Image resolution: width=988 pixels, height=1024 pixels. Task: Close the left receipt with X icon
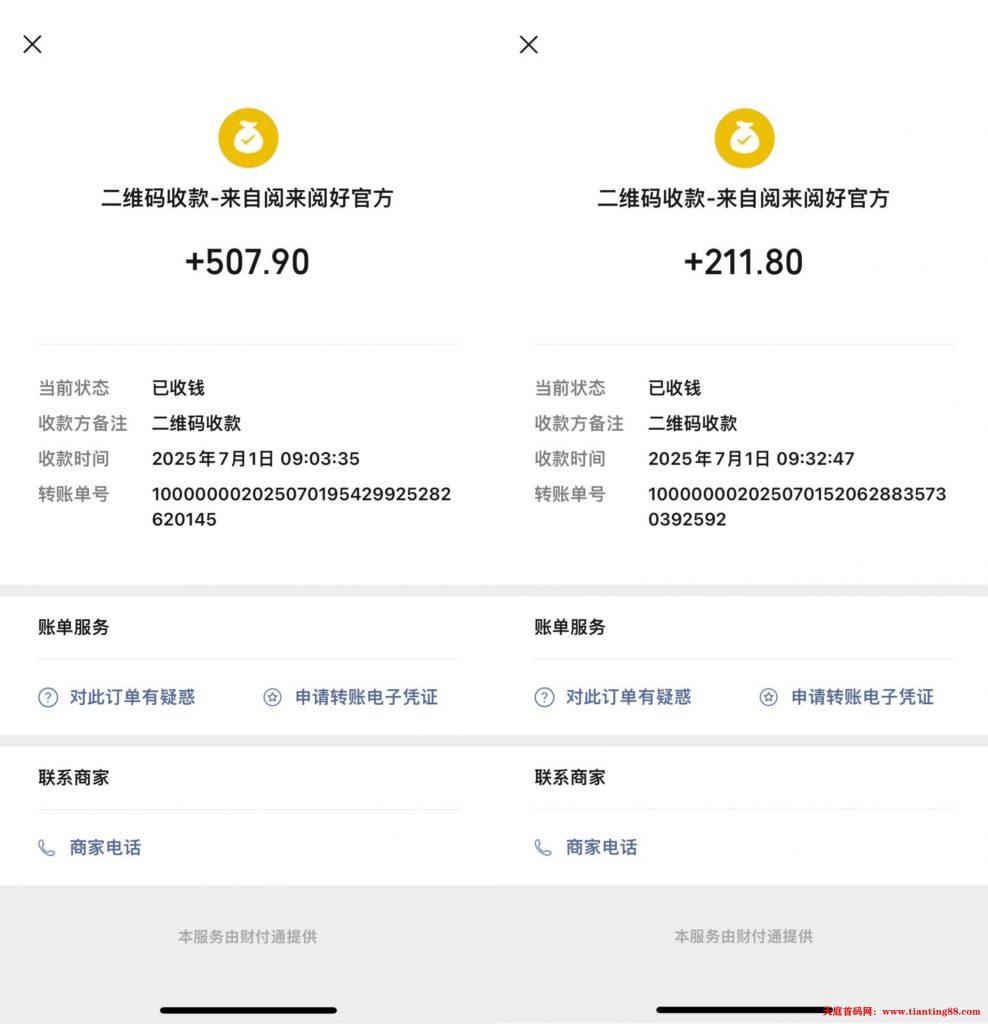coord(33,44)
